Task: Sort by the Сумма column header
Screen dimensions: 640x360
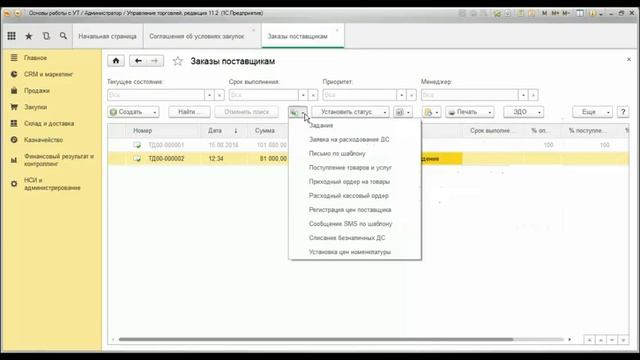Action: pyautogui.click(x=265, y=131)
